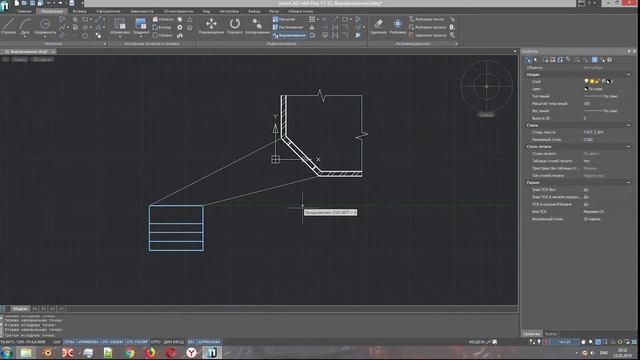Toggle ДИН-ВВОД dynamic input in status bar

pyautogui.click(x=174, y=342)
